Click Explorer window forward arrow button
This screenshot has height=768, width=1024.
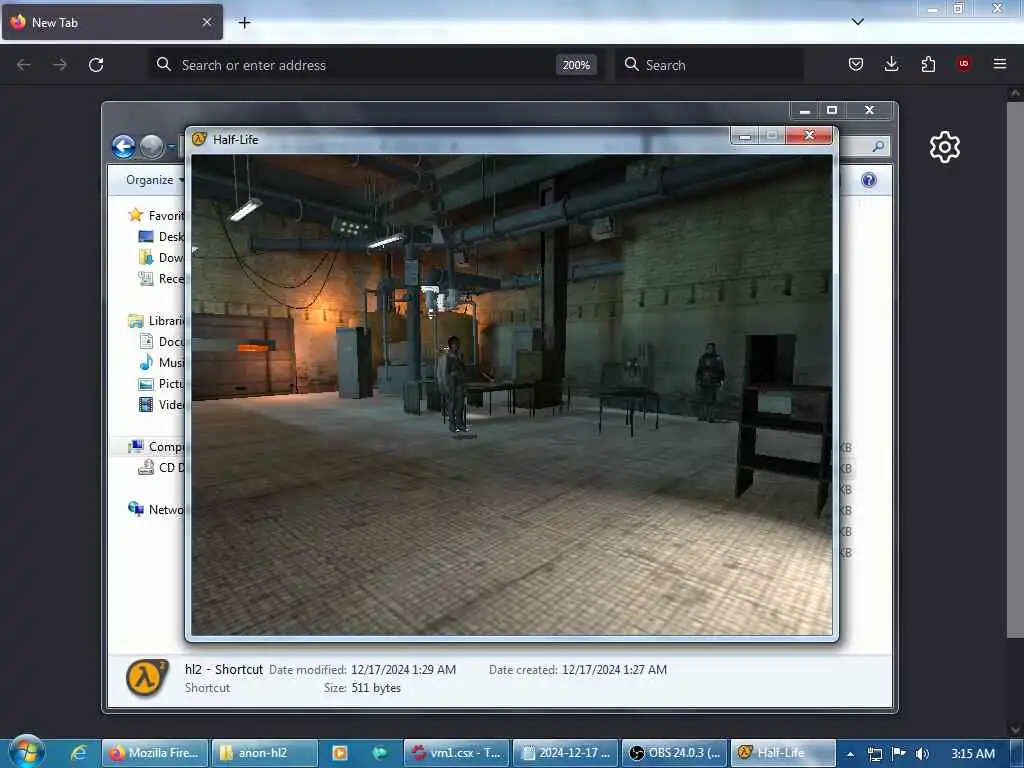[152, 147]
